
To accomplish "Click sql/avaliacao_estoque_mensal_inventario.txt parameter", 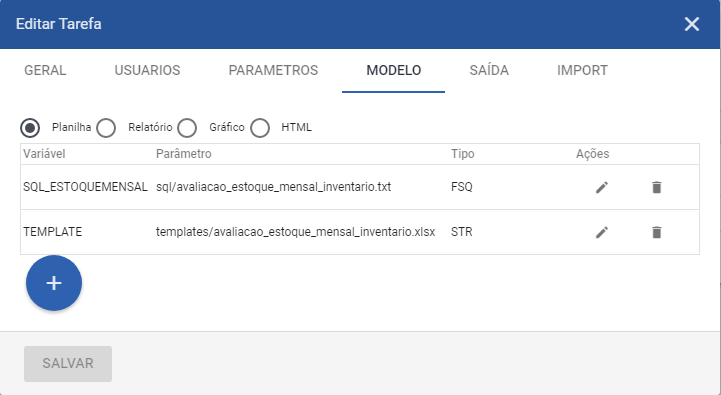I will (x=274, y=187).
